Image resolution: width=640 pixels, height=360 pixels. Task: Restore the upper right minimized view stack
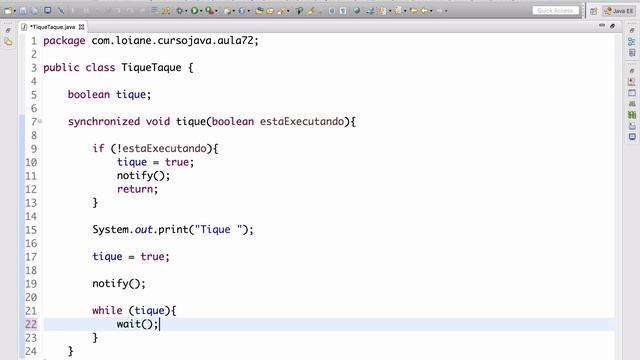click(x=632, y=31)
